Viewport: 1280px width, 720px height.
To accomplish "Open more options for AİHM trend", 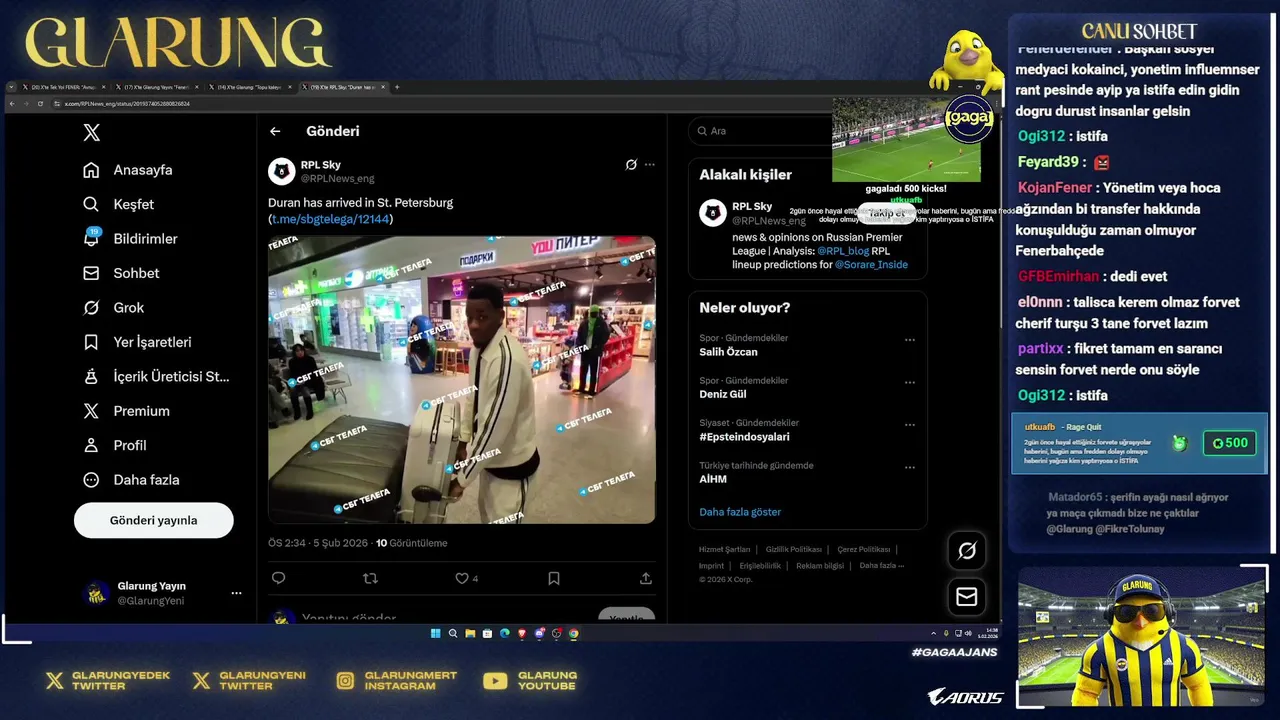I will (910, 467).
